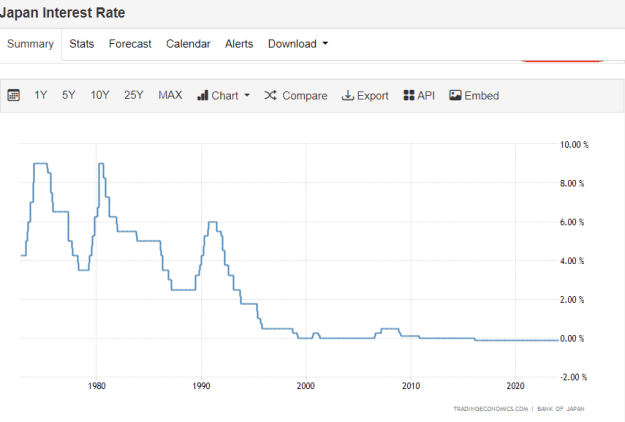Viewport: 625px width, 422px height.
Task: Click the Embed label
Action: pos(482,95)
